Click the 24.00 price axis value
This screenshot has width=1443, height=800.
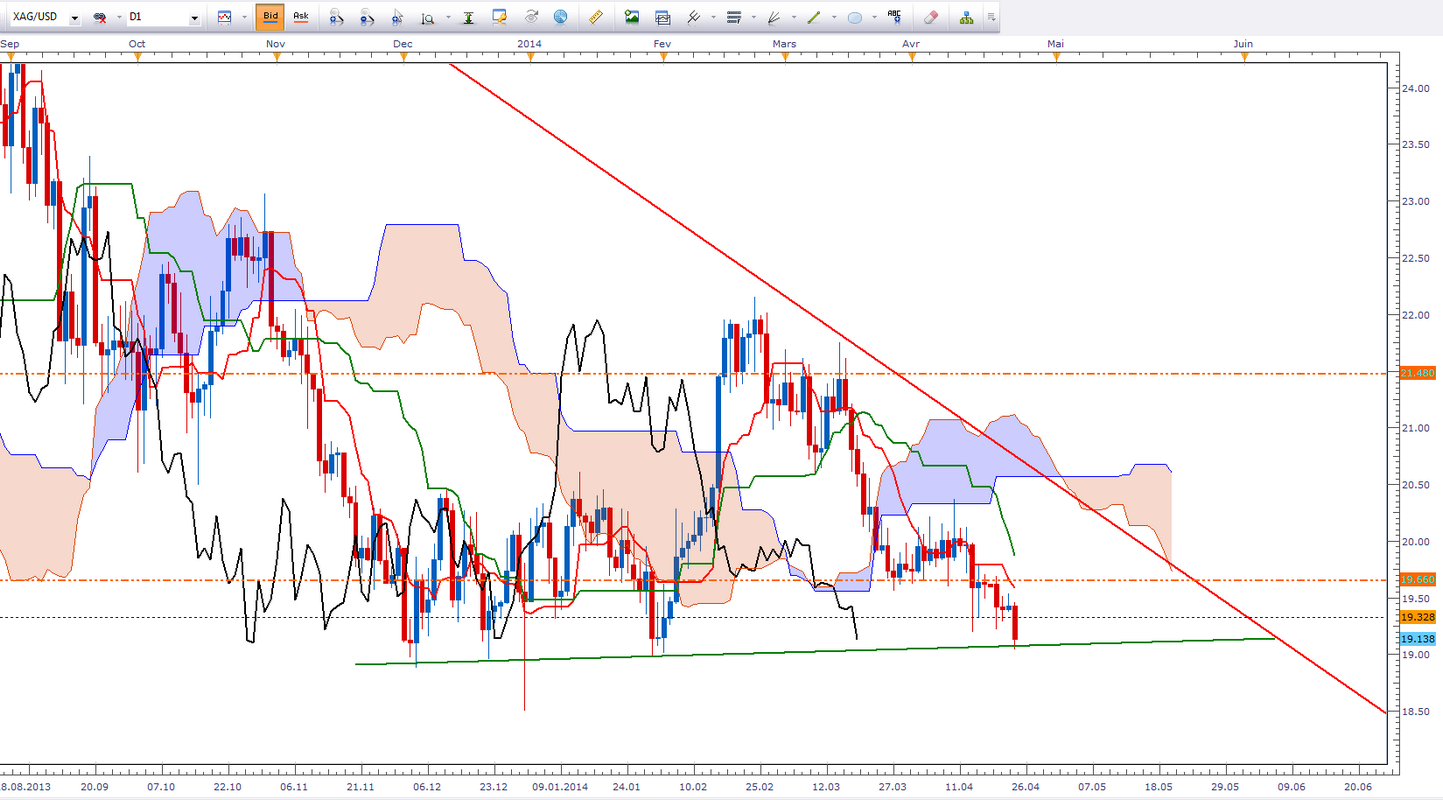tap(1414, 88)
